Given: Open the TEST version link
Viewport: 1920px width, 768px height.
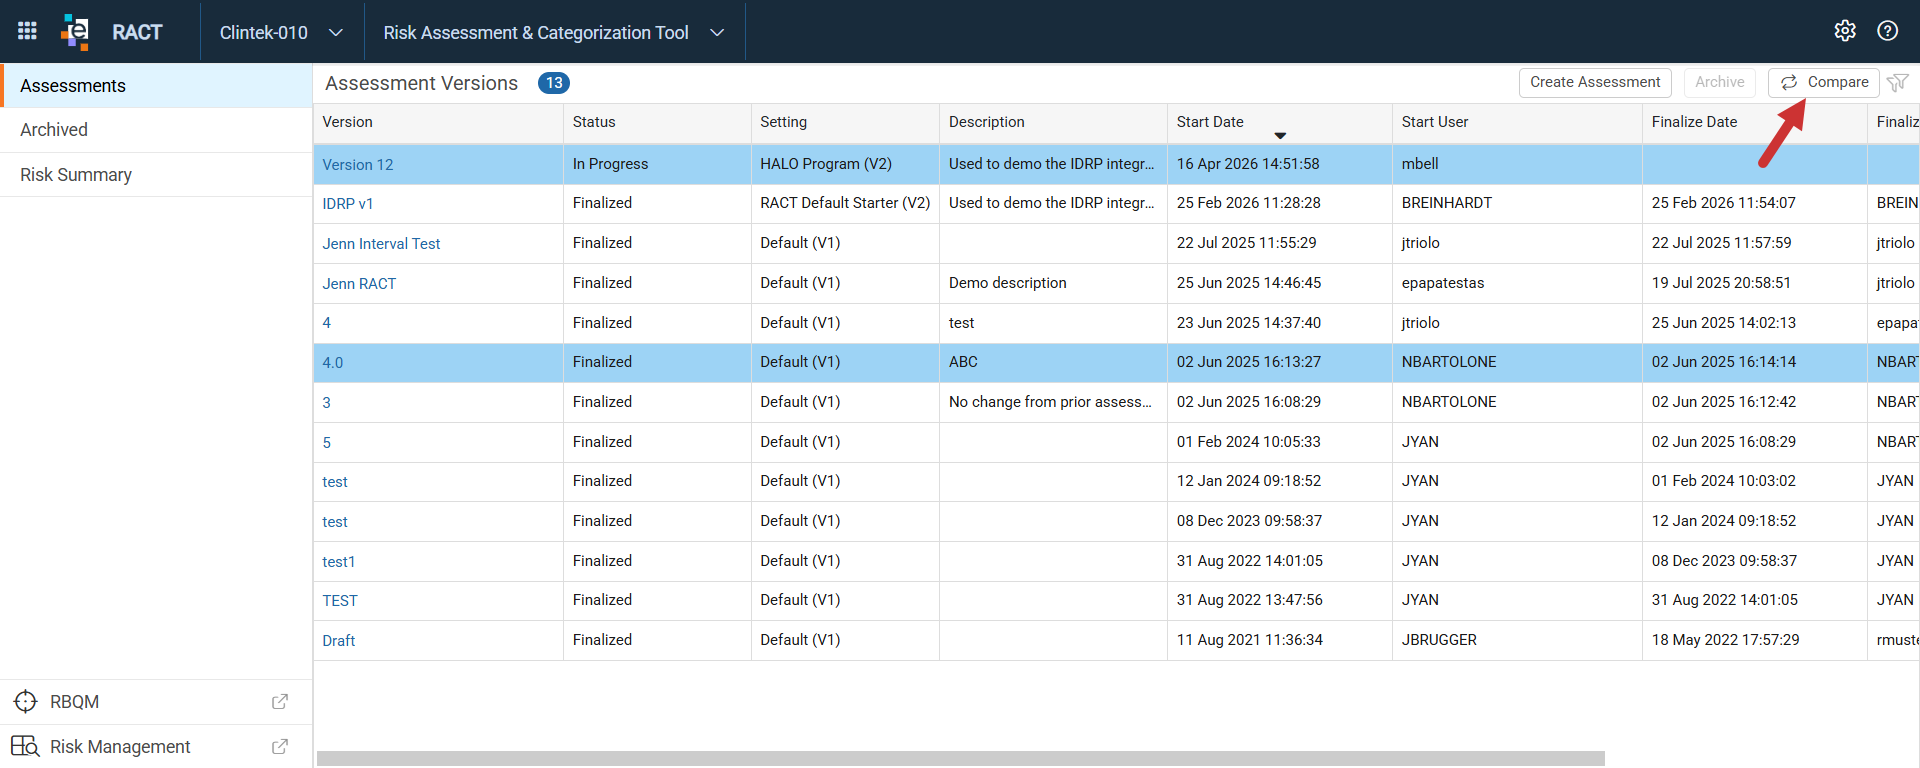Looking at the screenshot, I should [x=340, y=601].
